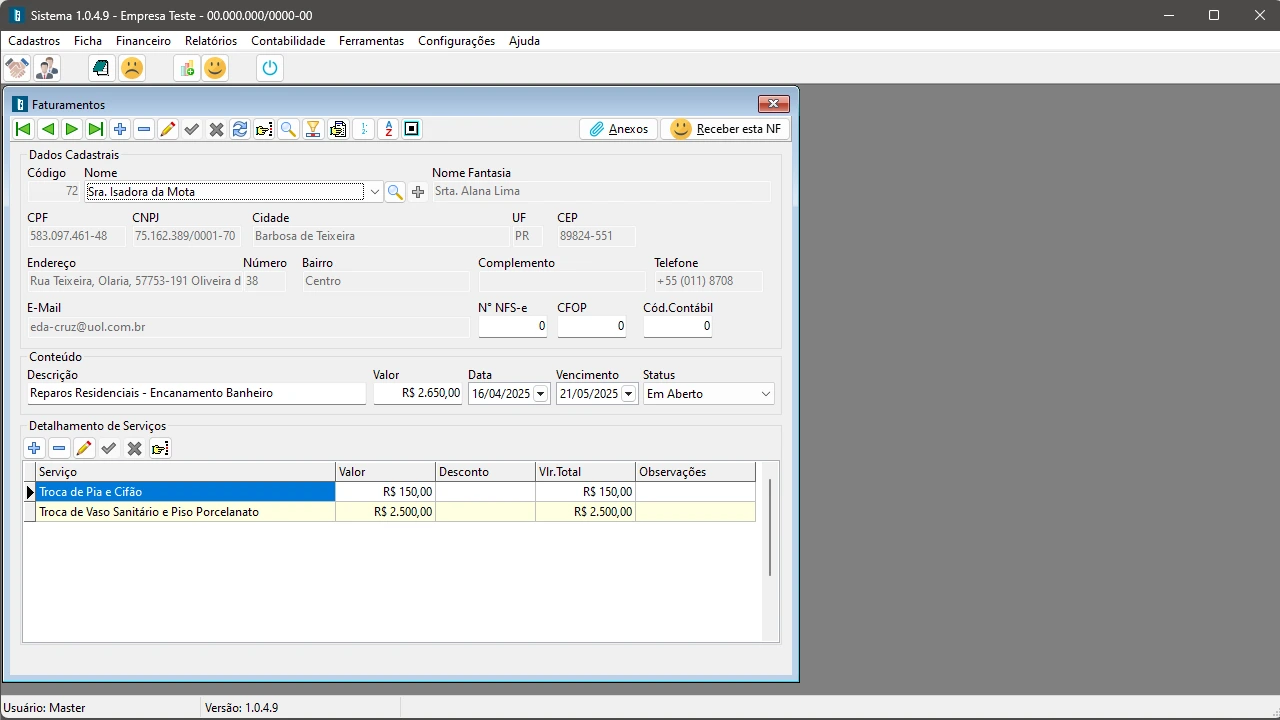The width and height of the screenshot is (1280, 720).
Task: Search client with magnifier beside Nome
Action: pyautogui.click(x=395, y=192)
